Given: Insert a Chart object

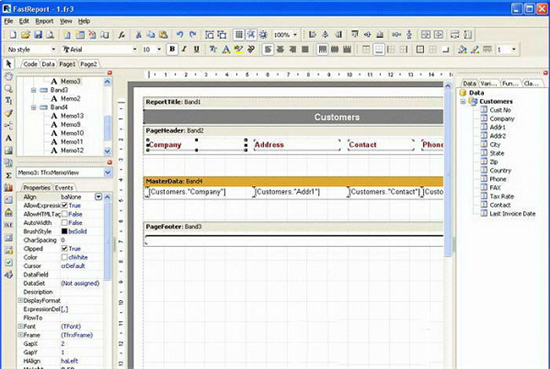Looking at the screenshot, I should [8, 187].
